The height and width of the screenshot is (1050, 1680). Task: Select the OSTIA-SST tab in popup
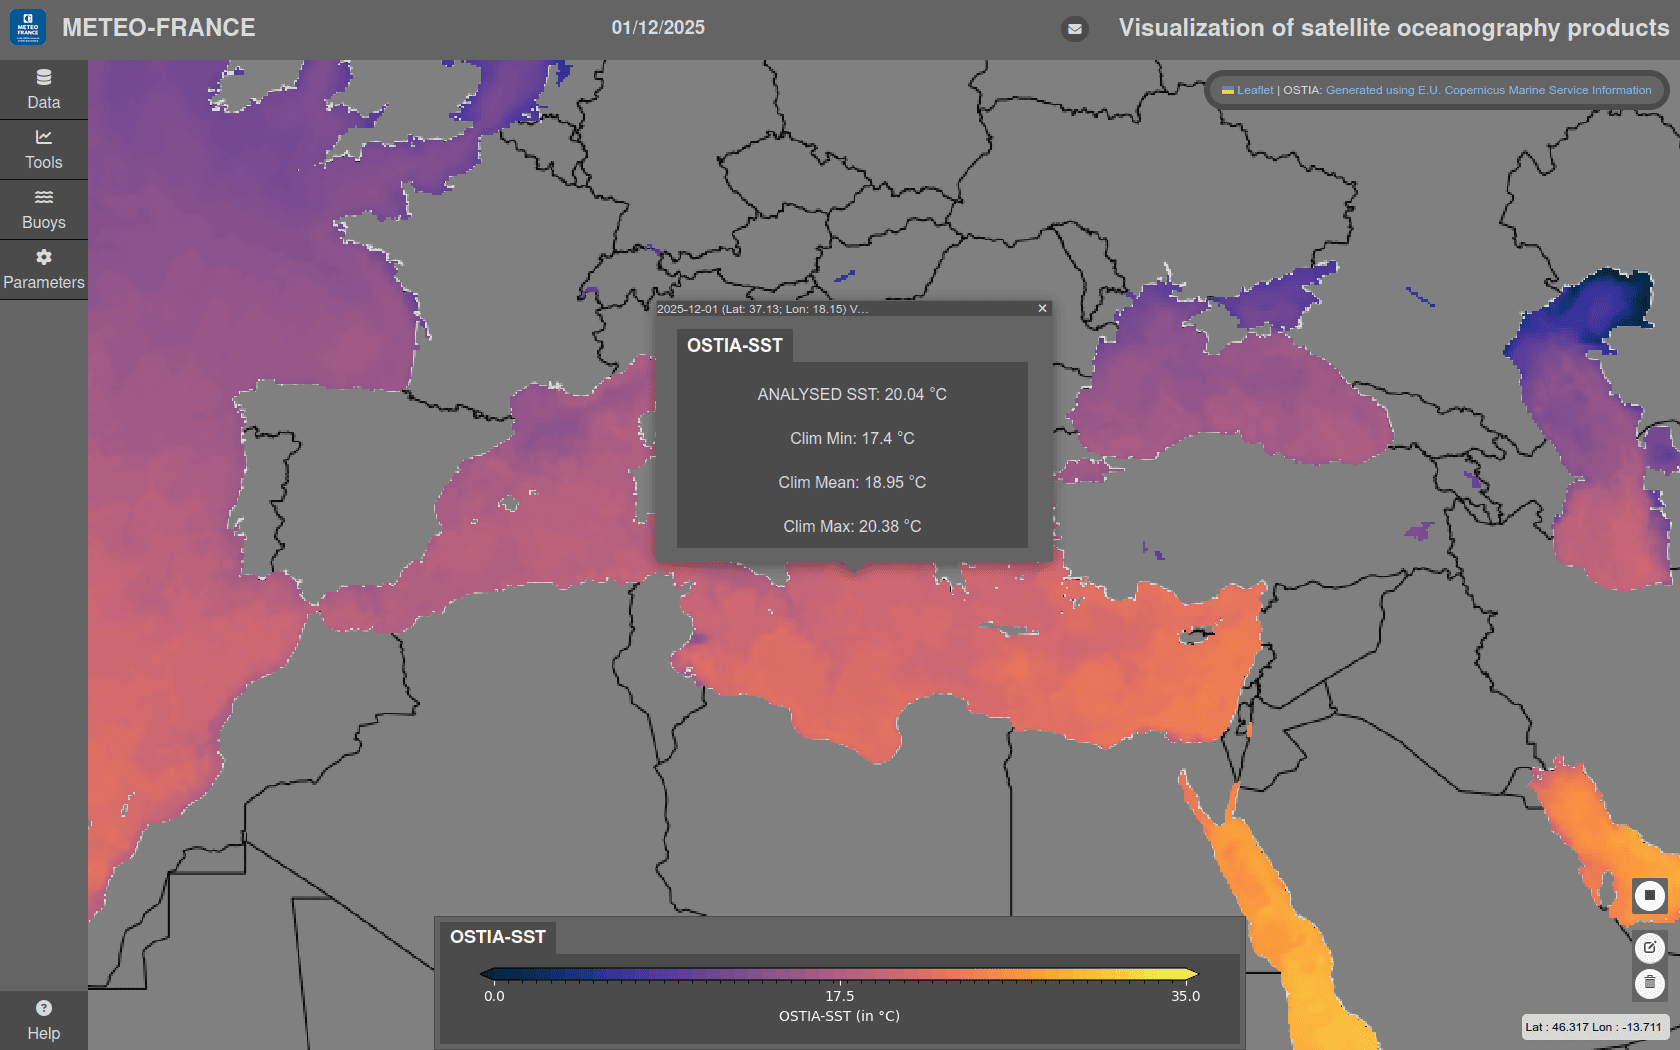(734, 346)
